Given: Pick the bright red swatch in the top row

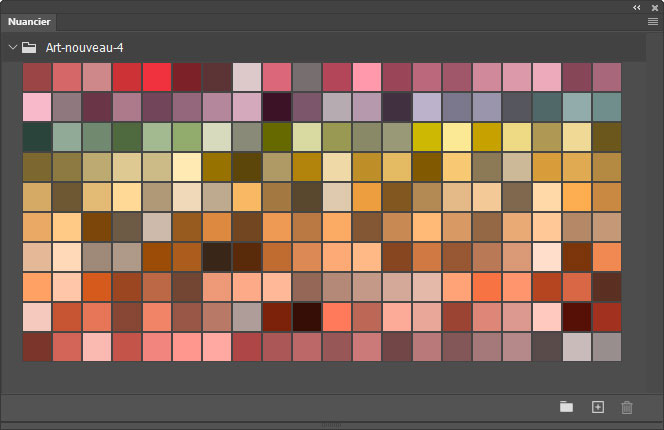Looking at the screenshot, I should click(x=157, y=77).
